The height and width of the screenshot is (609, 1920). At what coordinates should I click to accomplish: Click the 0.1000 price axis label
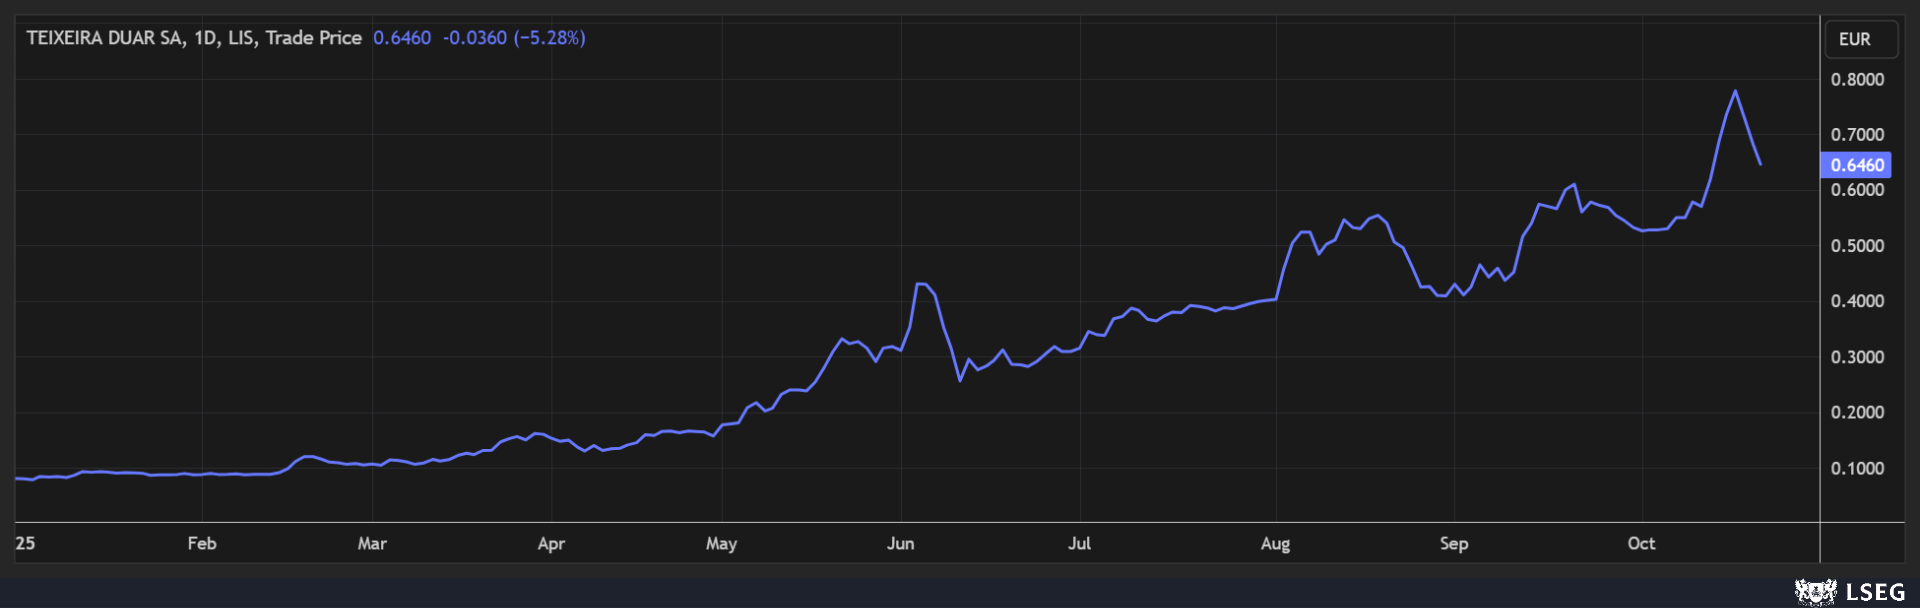[1857, 468]
